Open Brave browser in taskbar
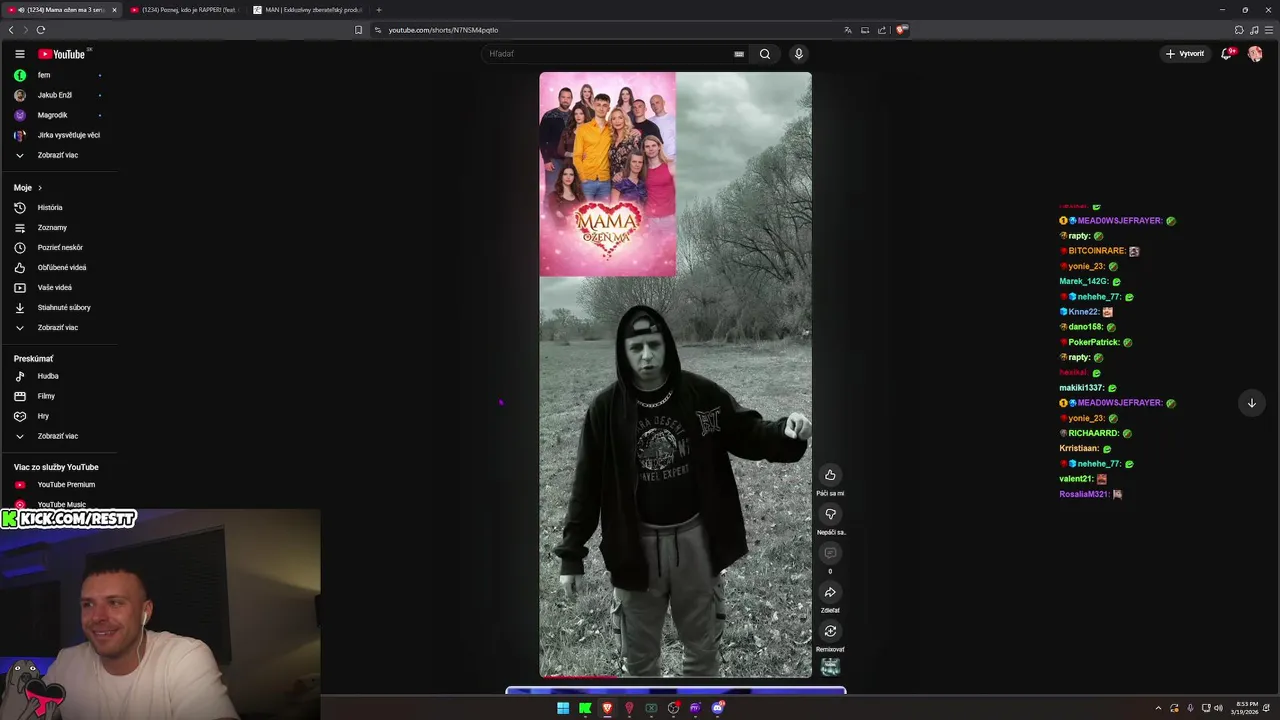 (607, 708)
